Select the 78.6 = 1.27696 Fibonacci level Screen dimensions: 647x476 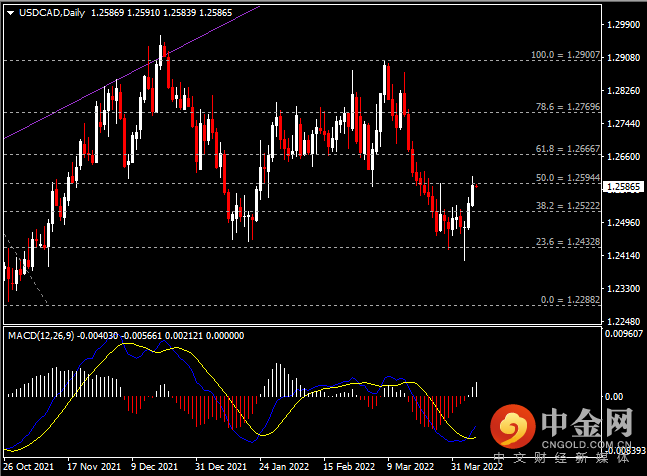567,106
